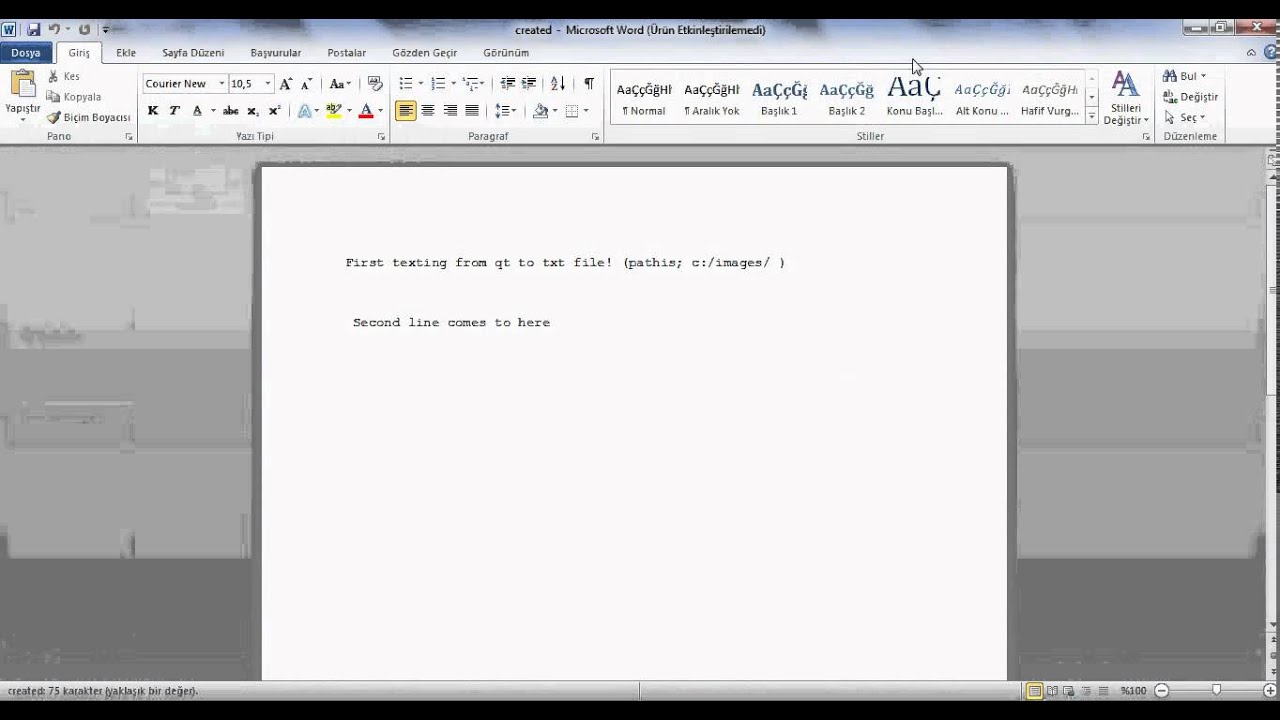Apply the Normal style

click(x=644, y=98)
